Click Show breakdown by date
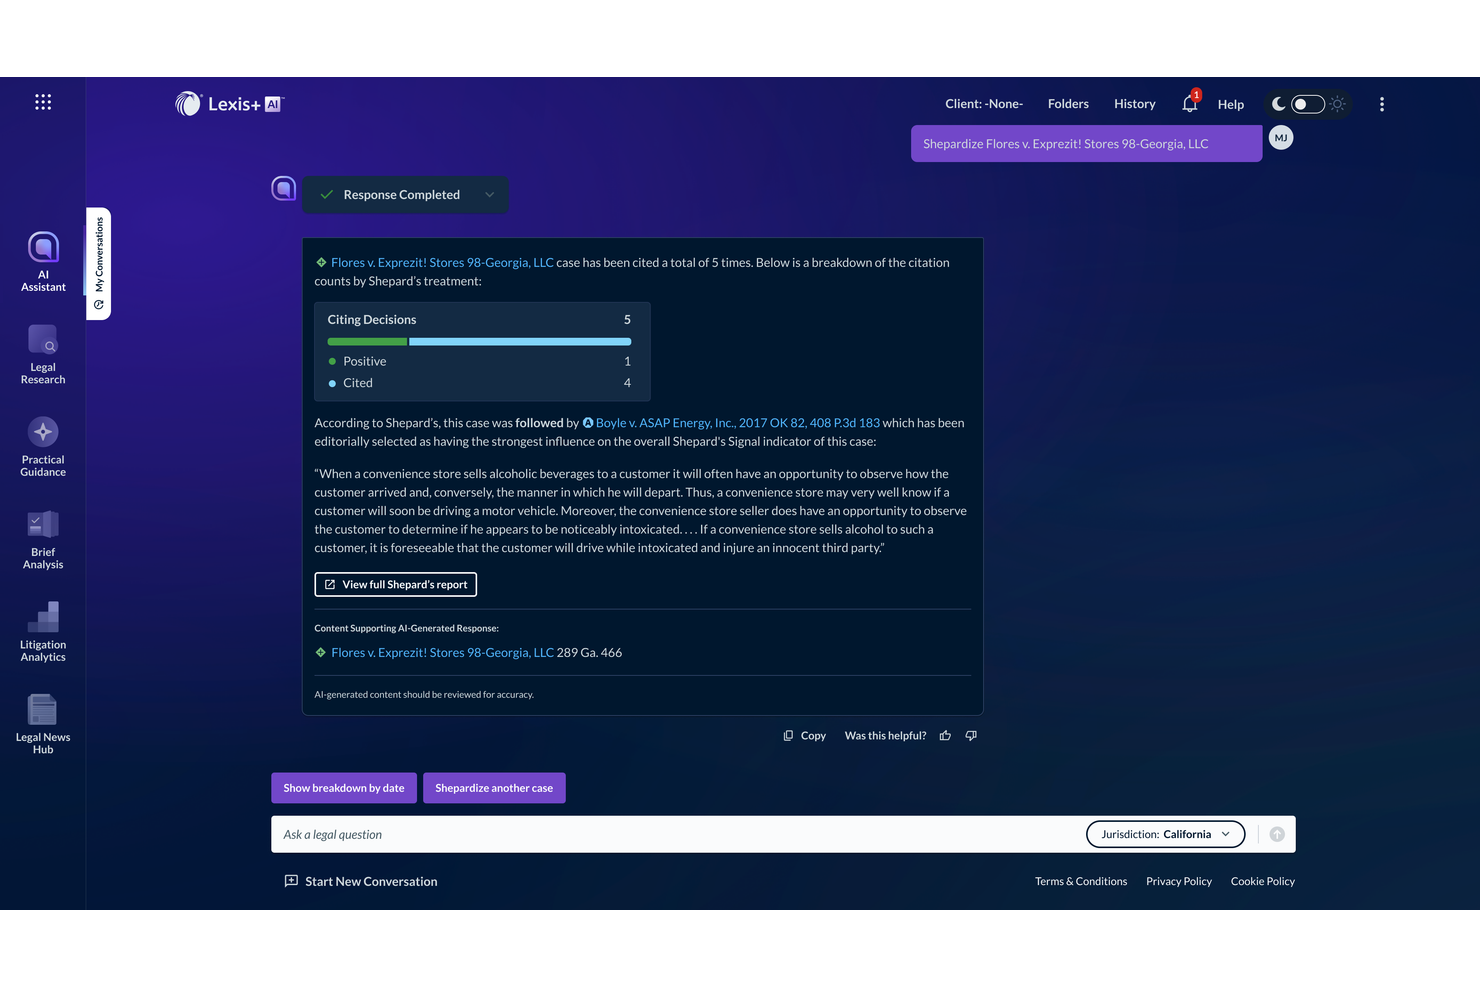Viewport: 1480px width, 987px height. [343, 787]
